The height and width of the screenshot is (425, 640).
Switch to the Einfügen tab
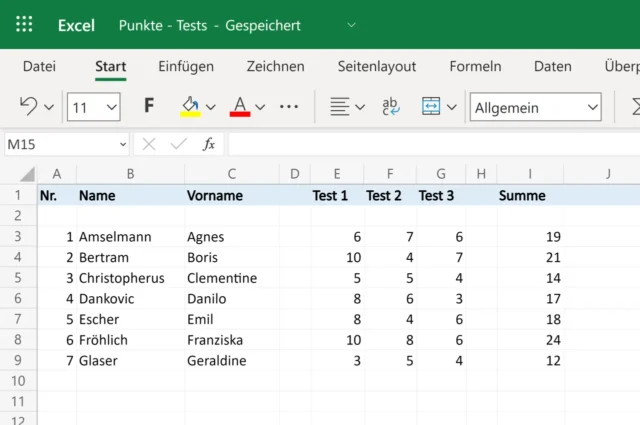tap(186, 66)
